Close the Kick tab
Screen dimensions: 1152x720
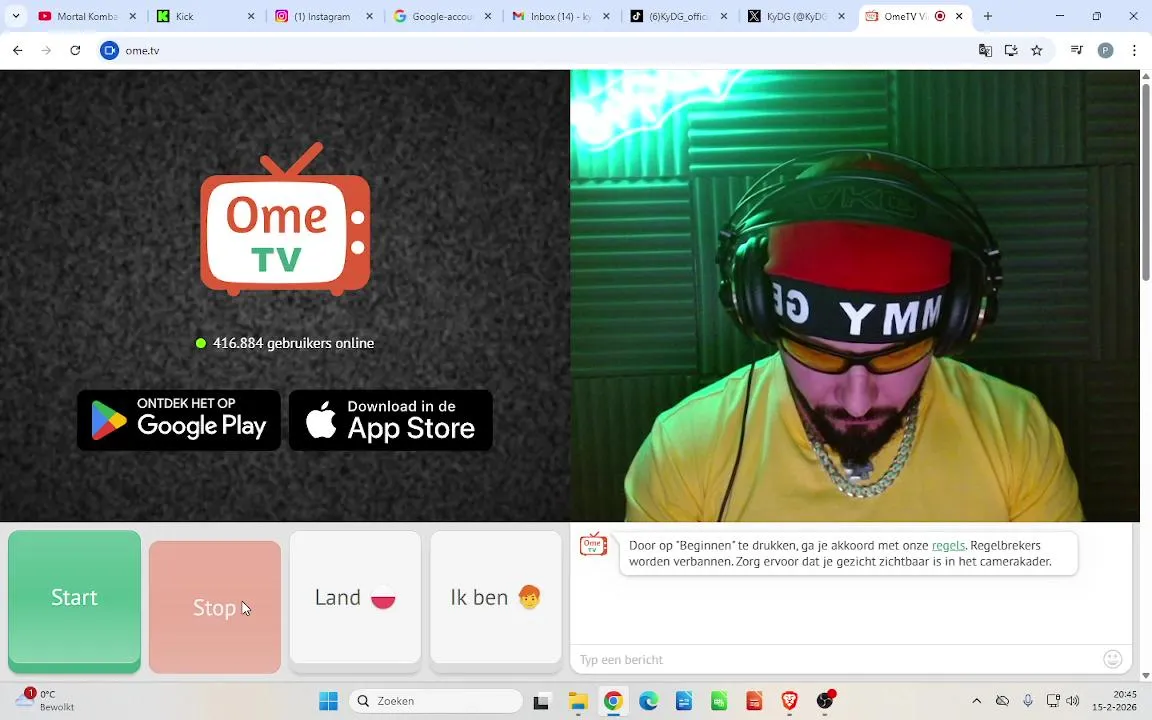[x=251, y=16]
